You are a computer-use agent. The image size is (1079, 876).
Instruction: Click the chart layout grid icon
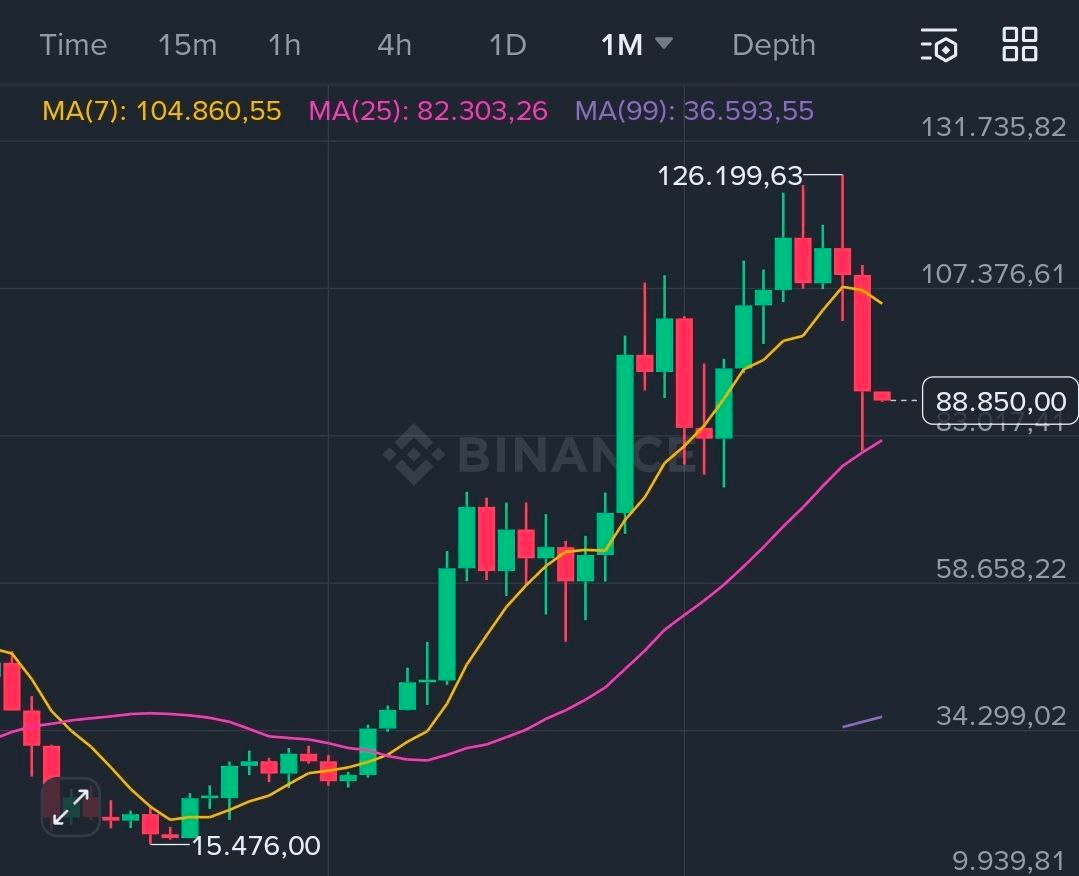pos(1019,45)
